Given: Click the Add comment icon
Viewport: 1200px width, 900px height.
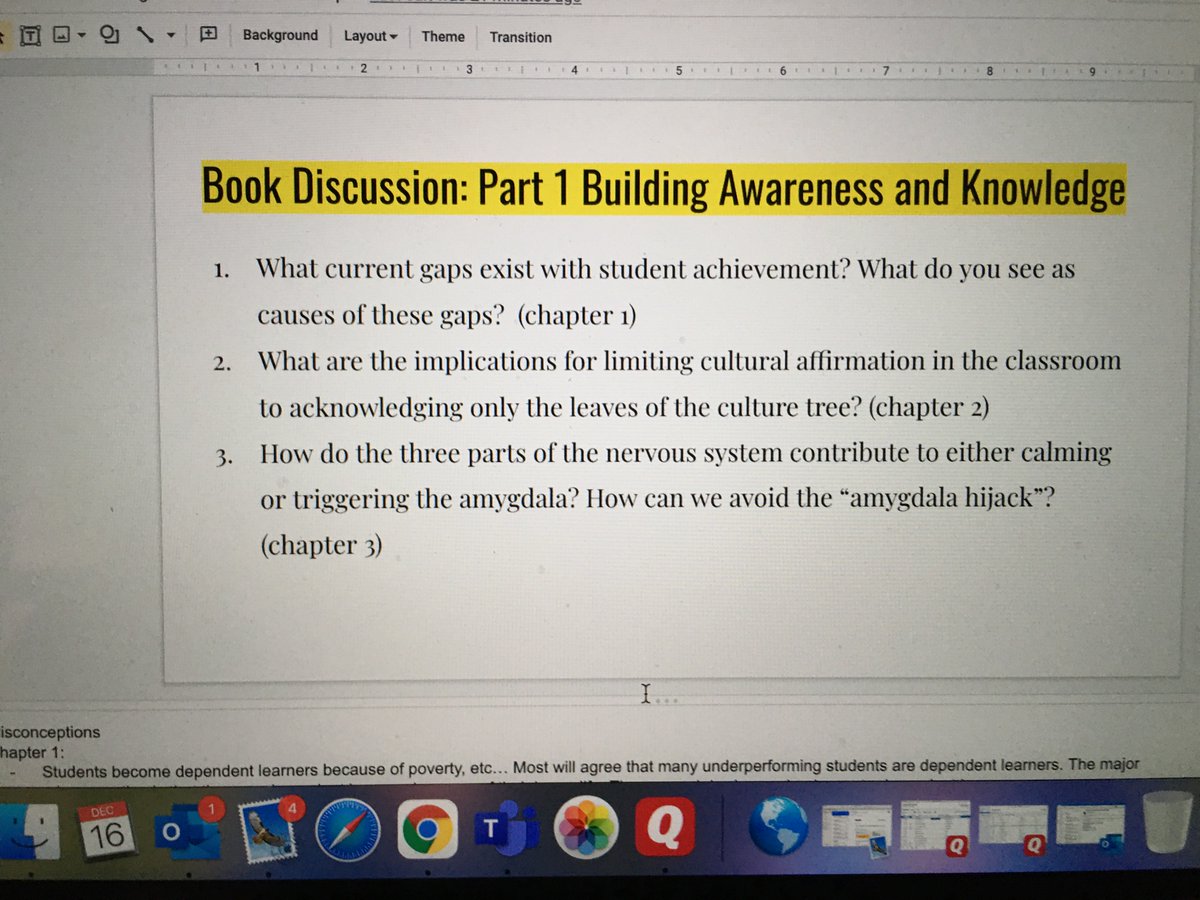Looking at the screenshot, I should pyautogui.click(x=208, y=35).
